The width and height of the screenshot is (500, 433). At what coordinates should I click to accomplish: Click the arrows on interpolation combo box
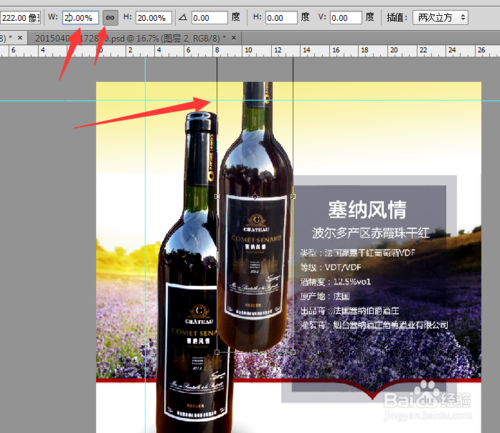tap(463, 17)
